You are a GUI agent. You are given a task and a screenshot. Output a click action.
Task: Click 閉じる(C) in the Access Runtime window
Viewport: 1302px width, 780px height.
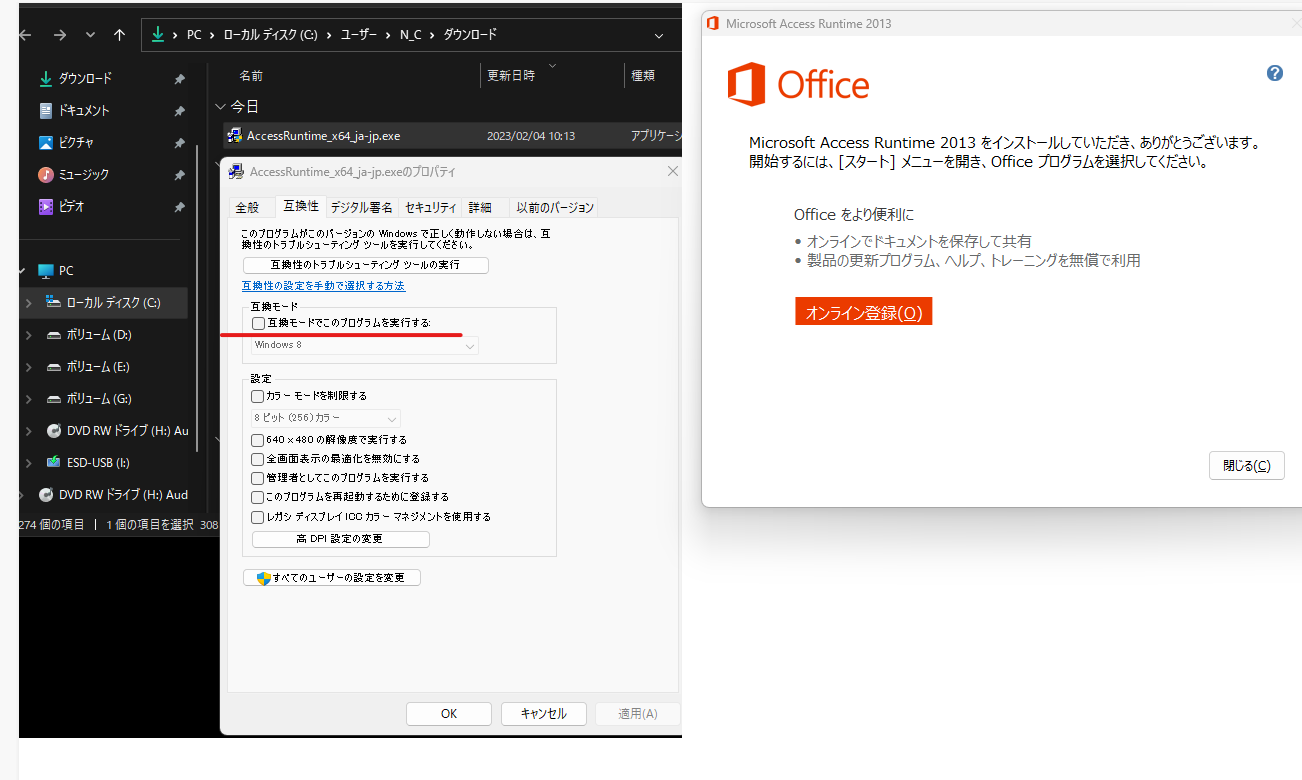pos(1247,466)
